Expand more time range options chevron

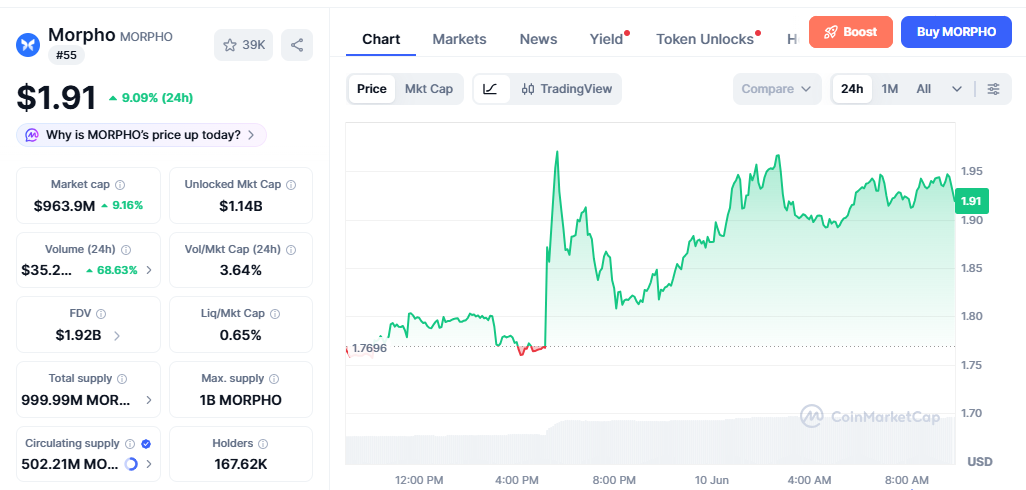[x=957, y=89]
